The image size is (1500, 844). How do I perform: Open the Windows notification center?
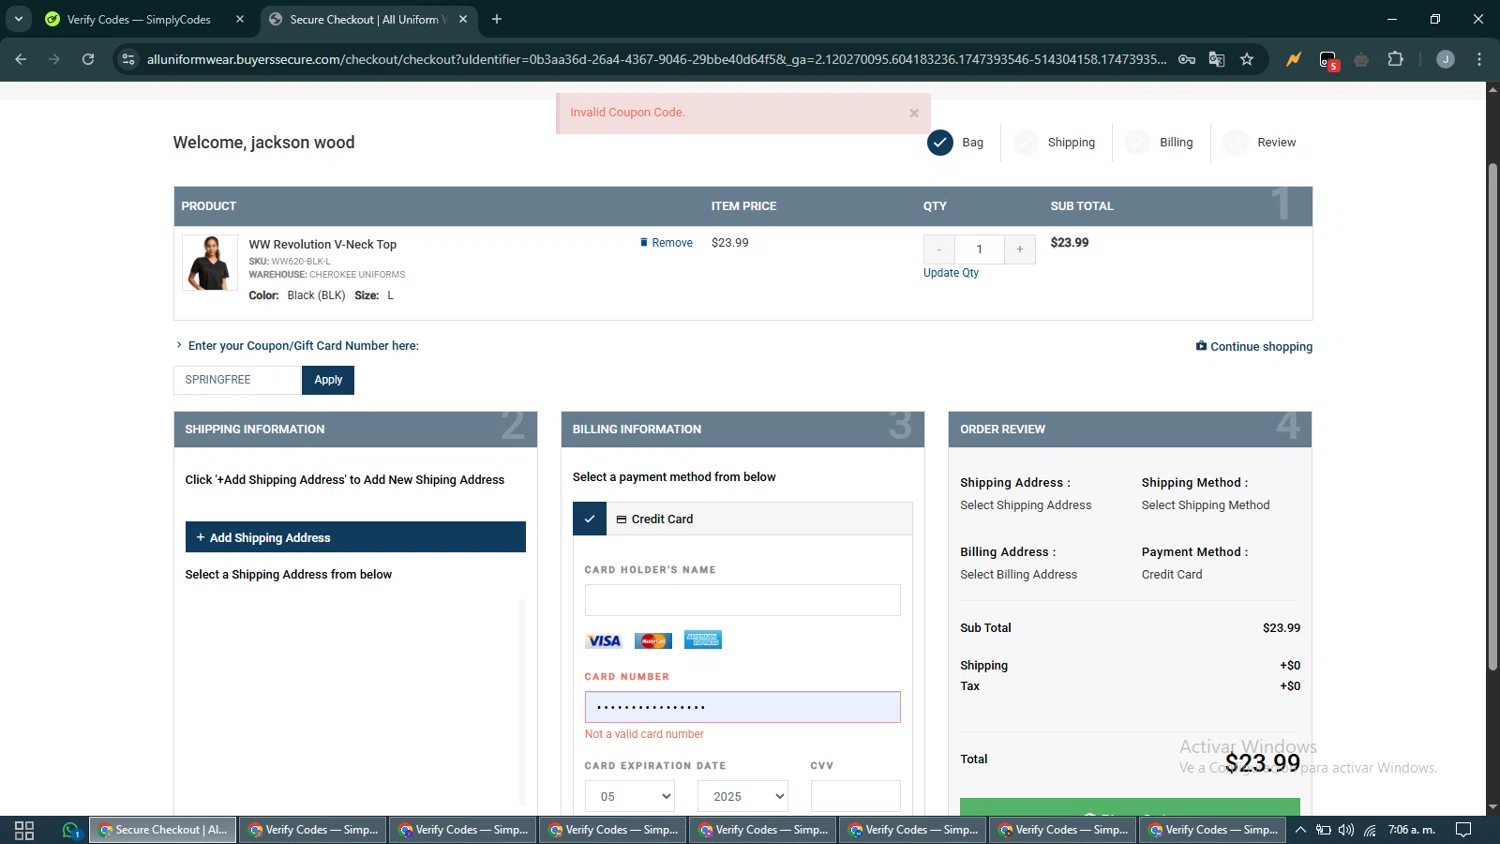click(1463, 830)
